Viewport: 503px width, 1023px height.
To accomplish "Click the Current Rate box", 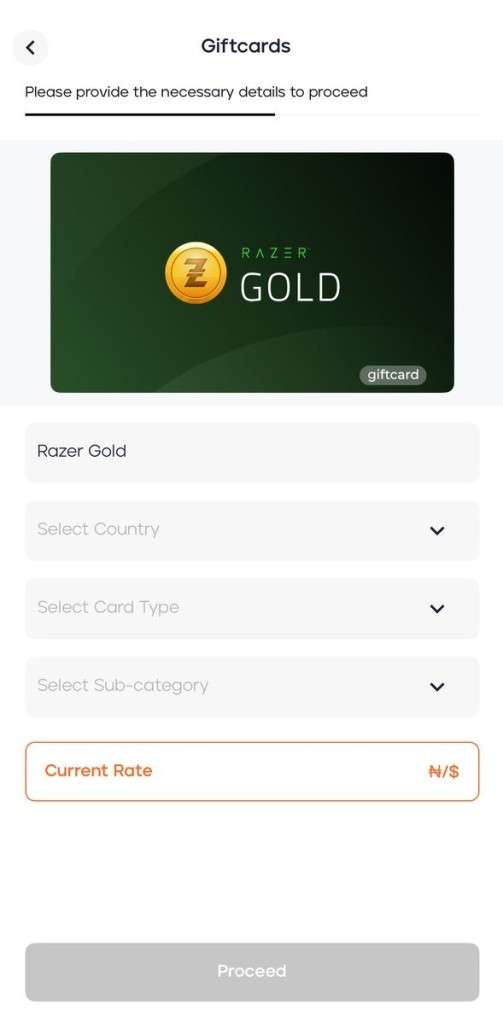I will [x=252, y=771].
